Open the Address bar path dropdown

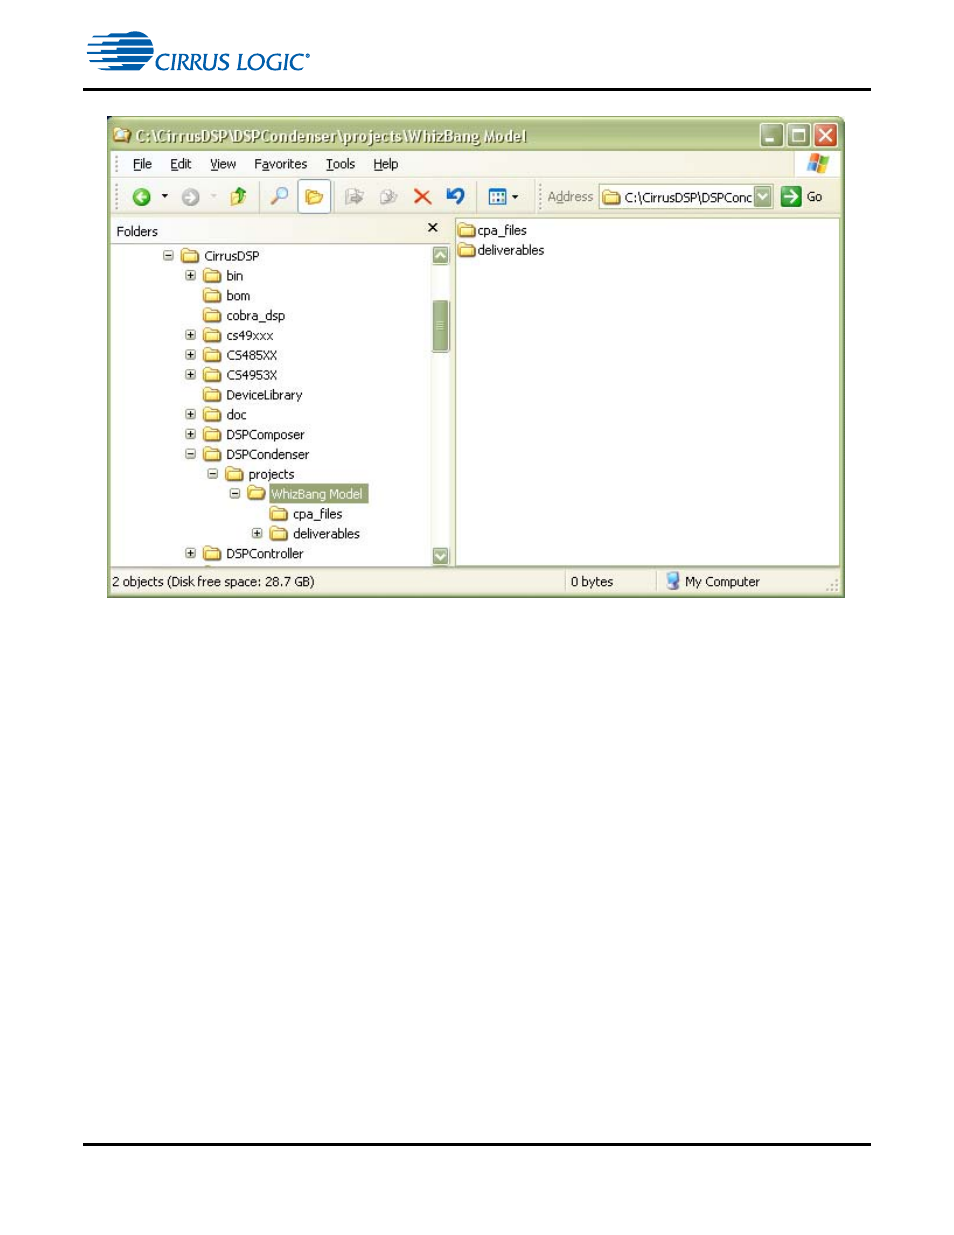click(x=763, y=197)
